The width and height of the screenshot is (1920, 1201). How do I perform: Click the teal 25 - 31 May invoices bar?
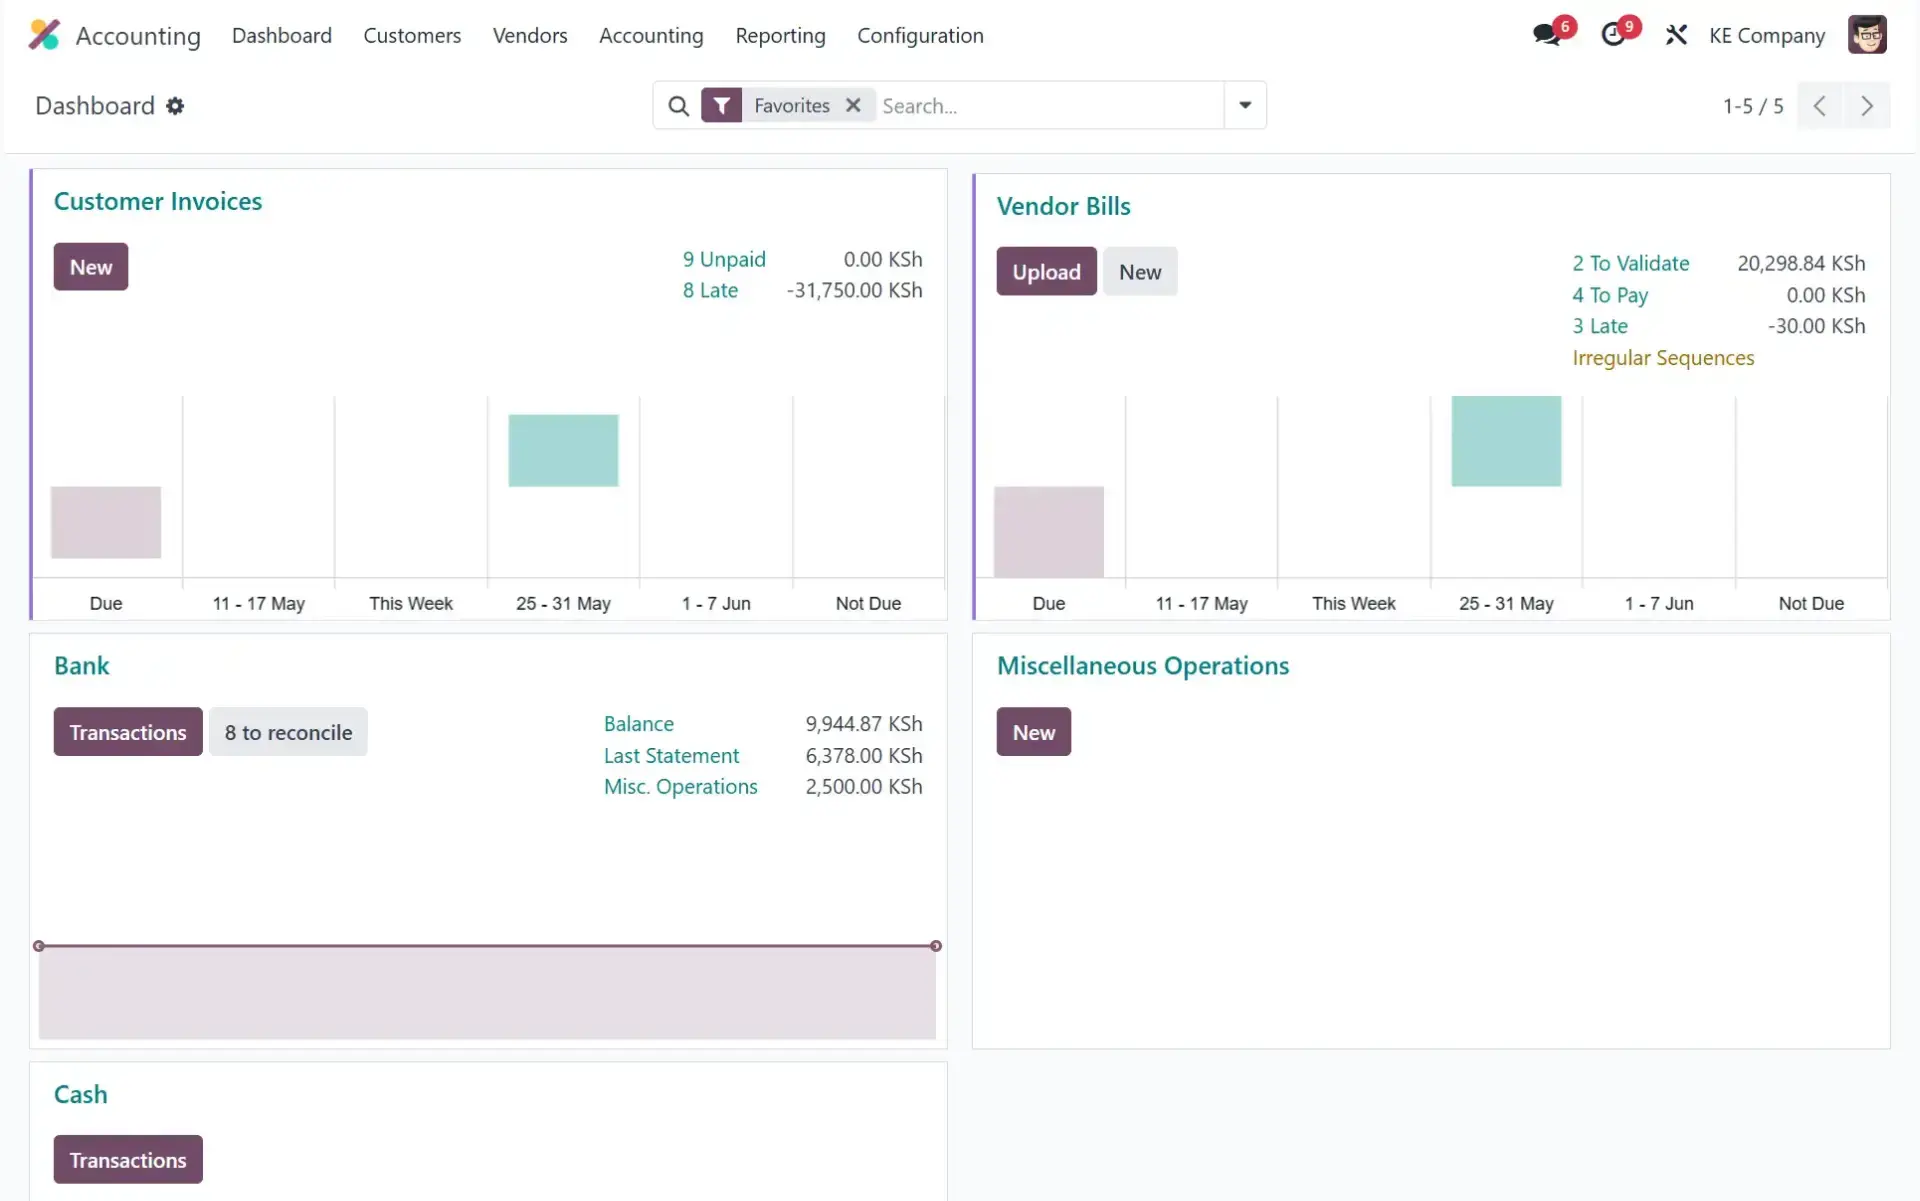point(563,451)
